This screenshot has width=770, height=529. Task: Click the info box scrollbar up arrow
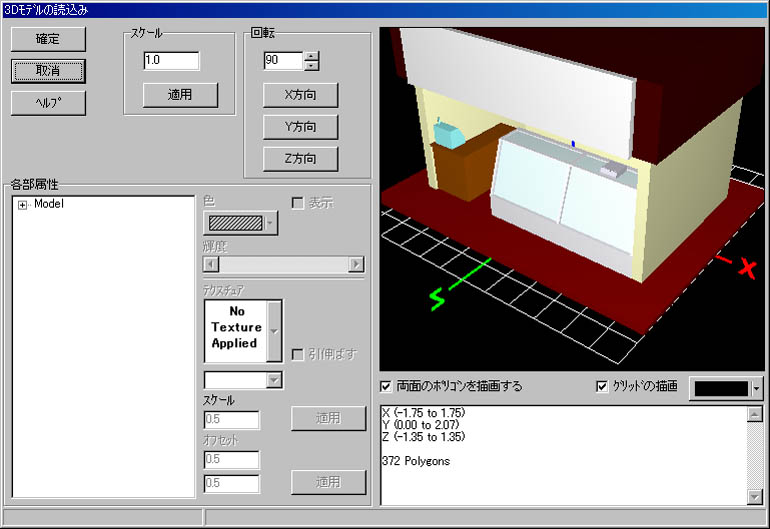[754, 414]
